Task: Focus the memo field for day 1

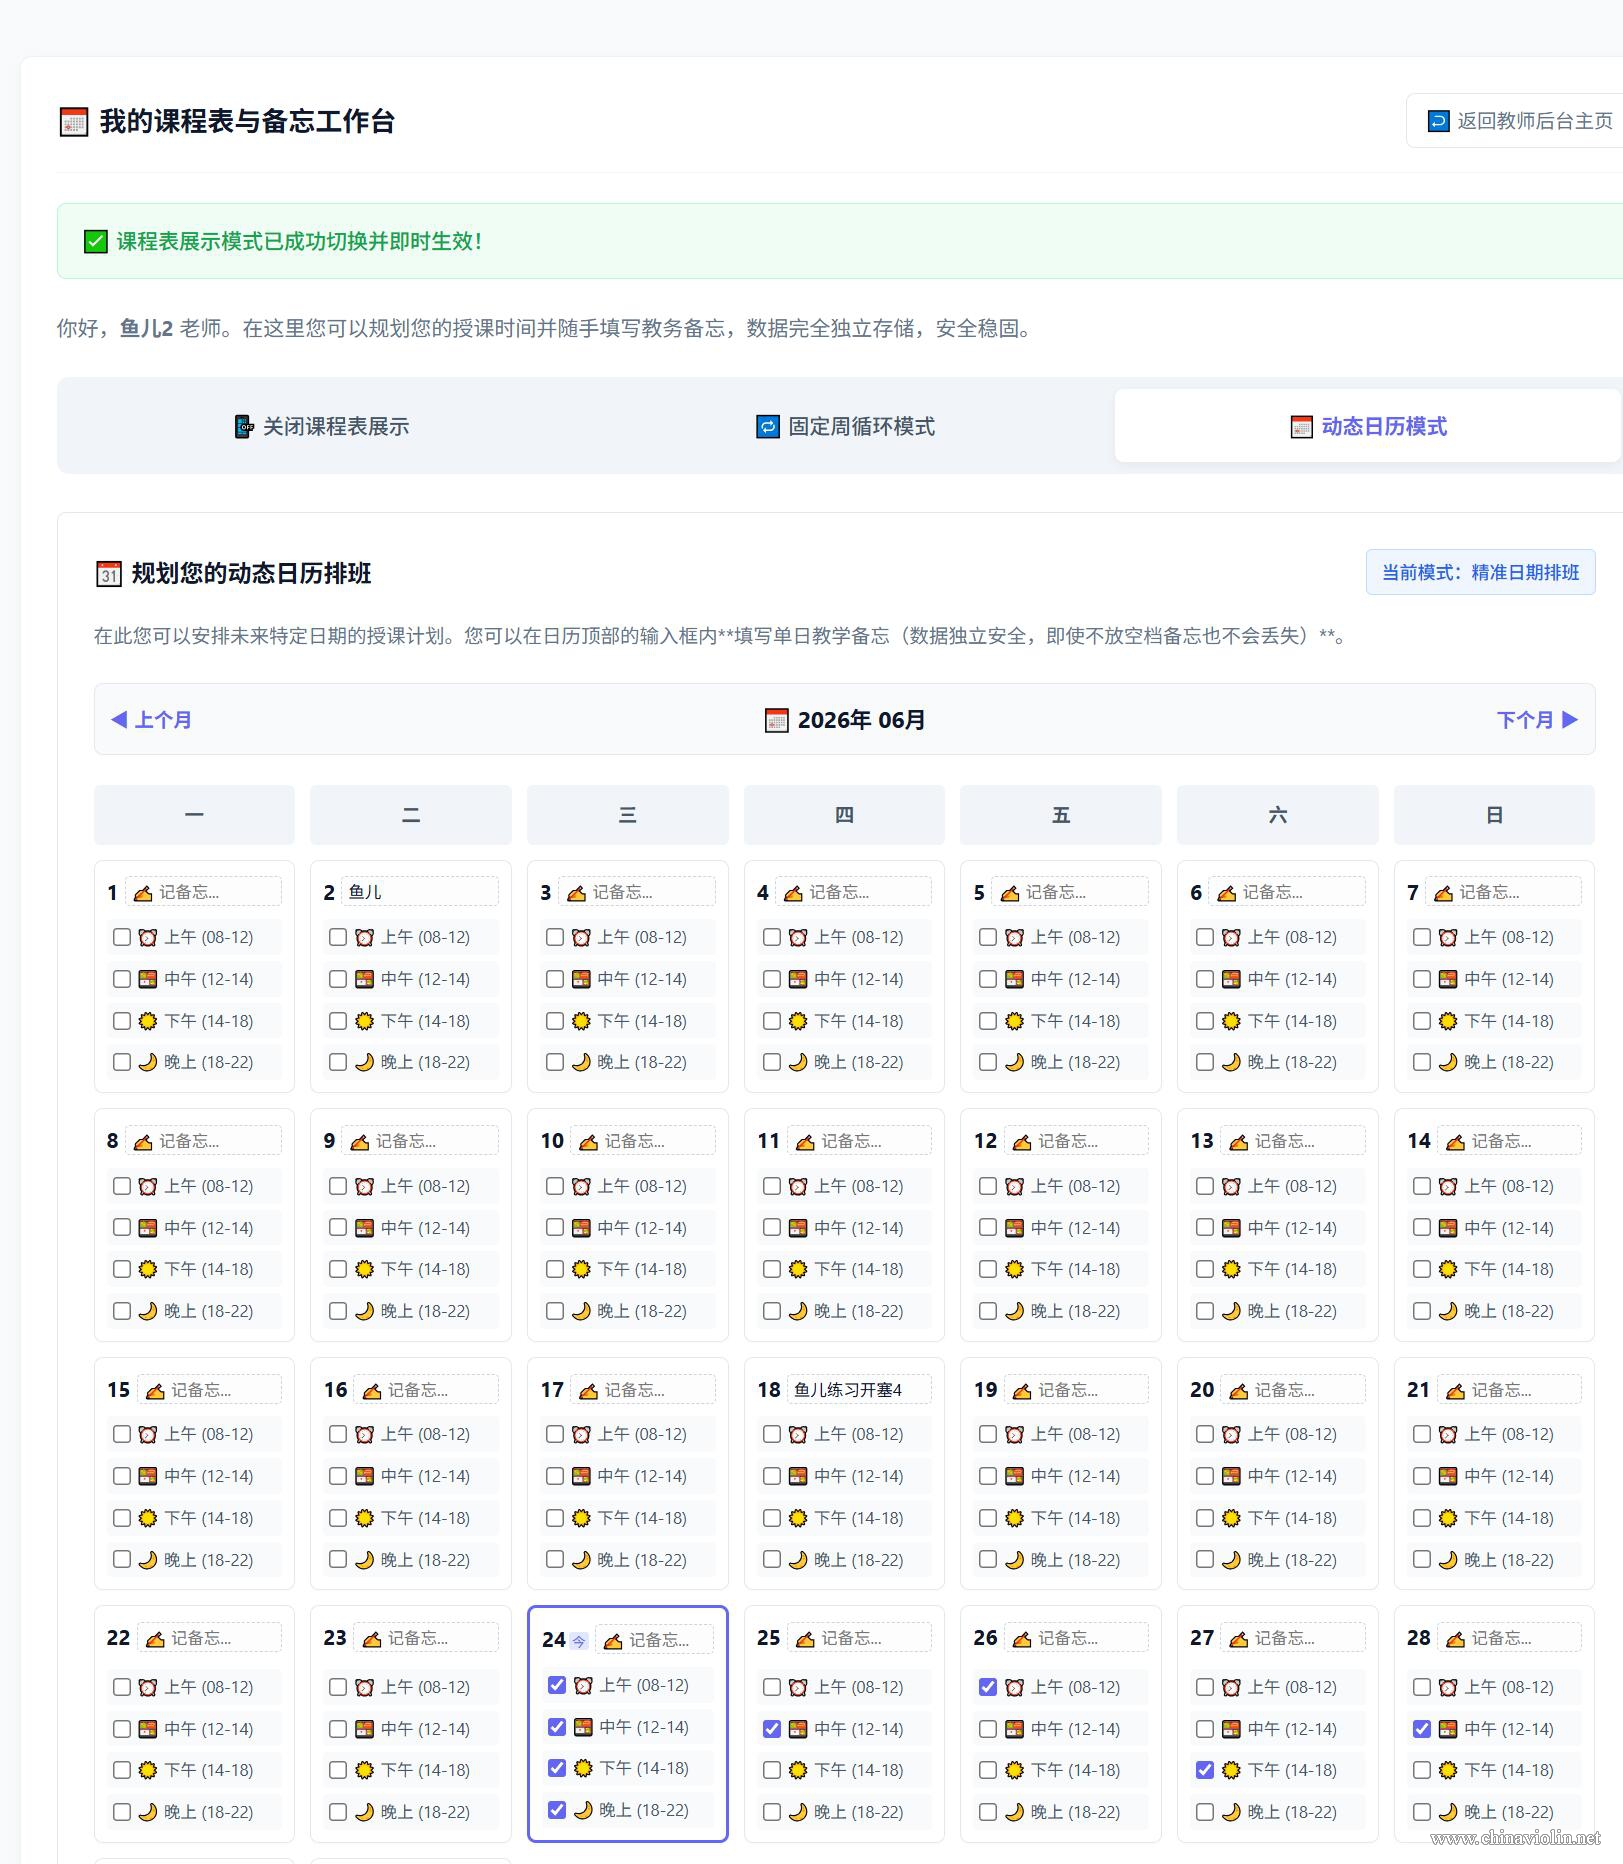Action: 203,892
